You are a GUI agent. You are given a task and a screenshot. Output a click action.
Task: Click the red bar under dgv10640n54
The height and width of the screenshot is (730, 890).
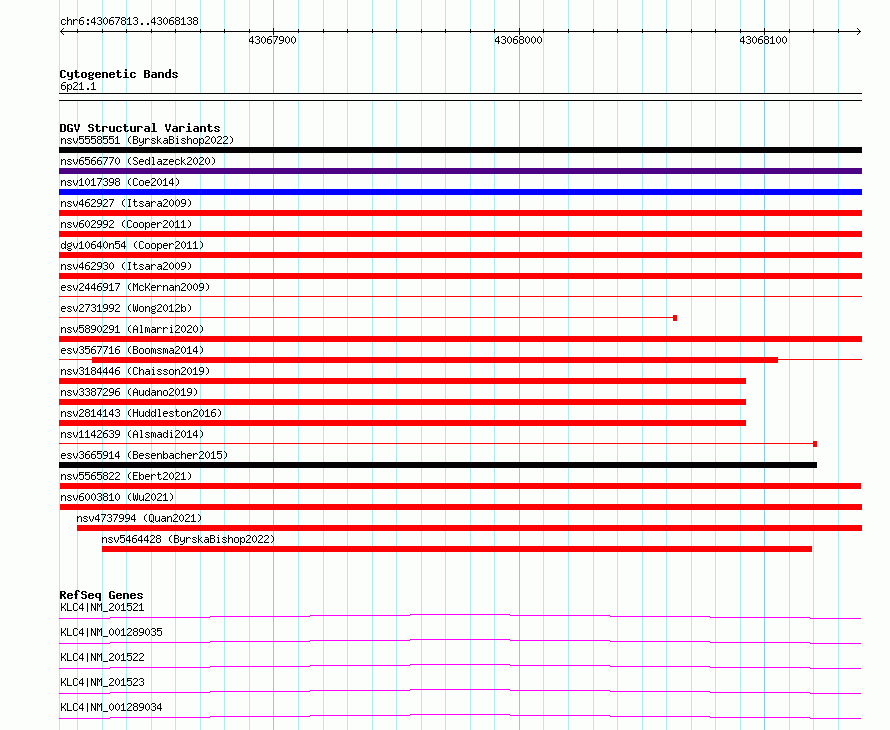coord(460,255)
